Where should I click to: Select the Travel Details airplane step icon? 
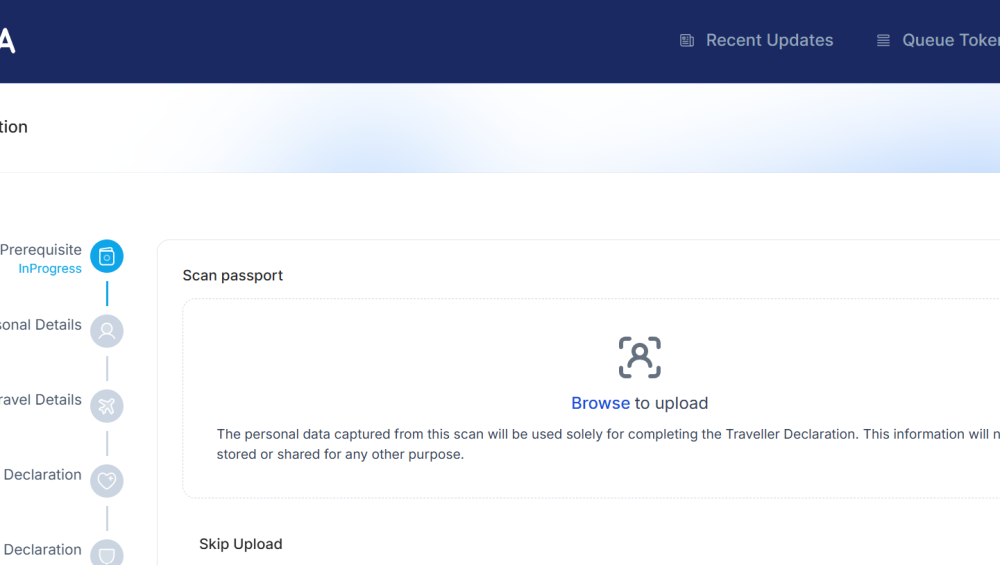point(107,406)
